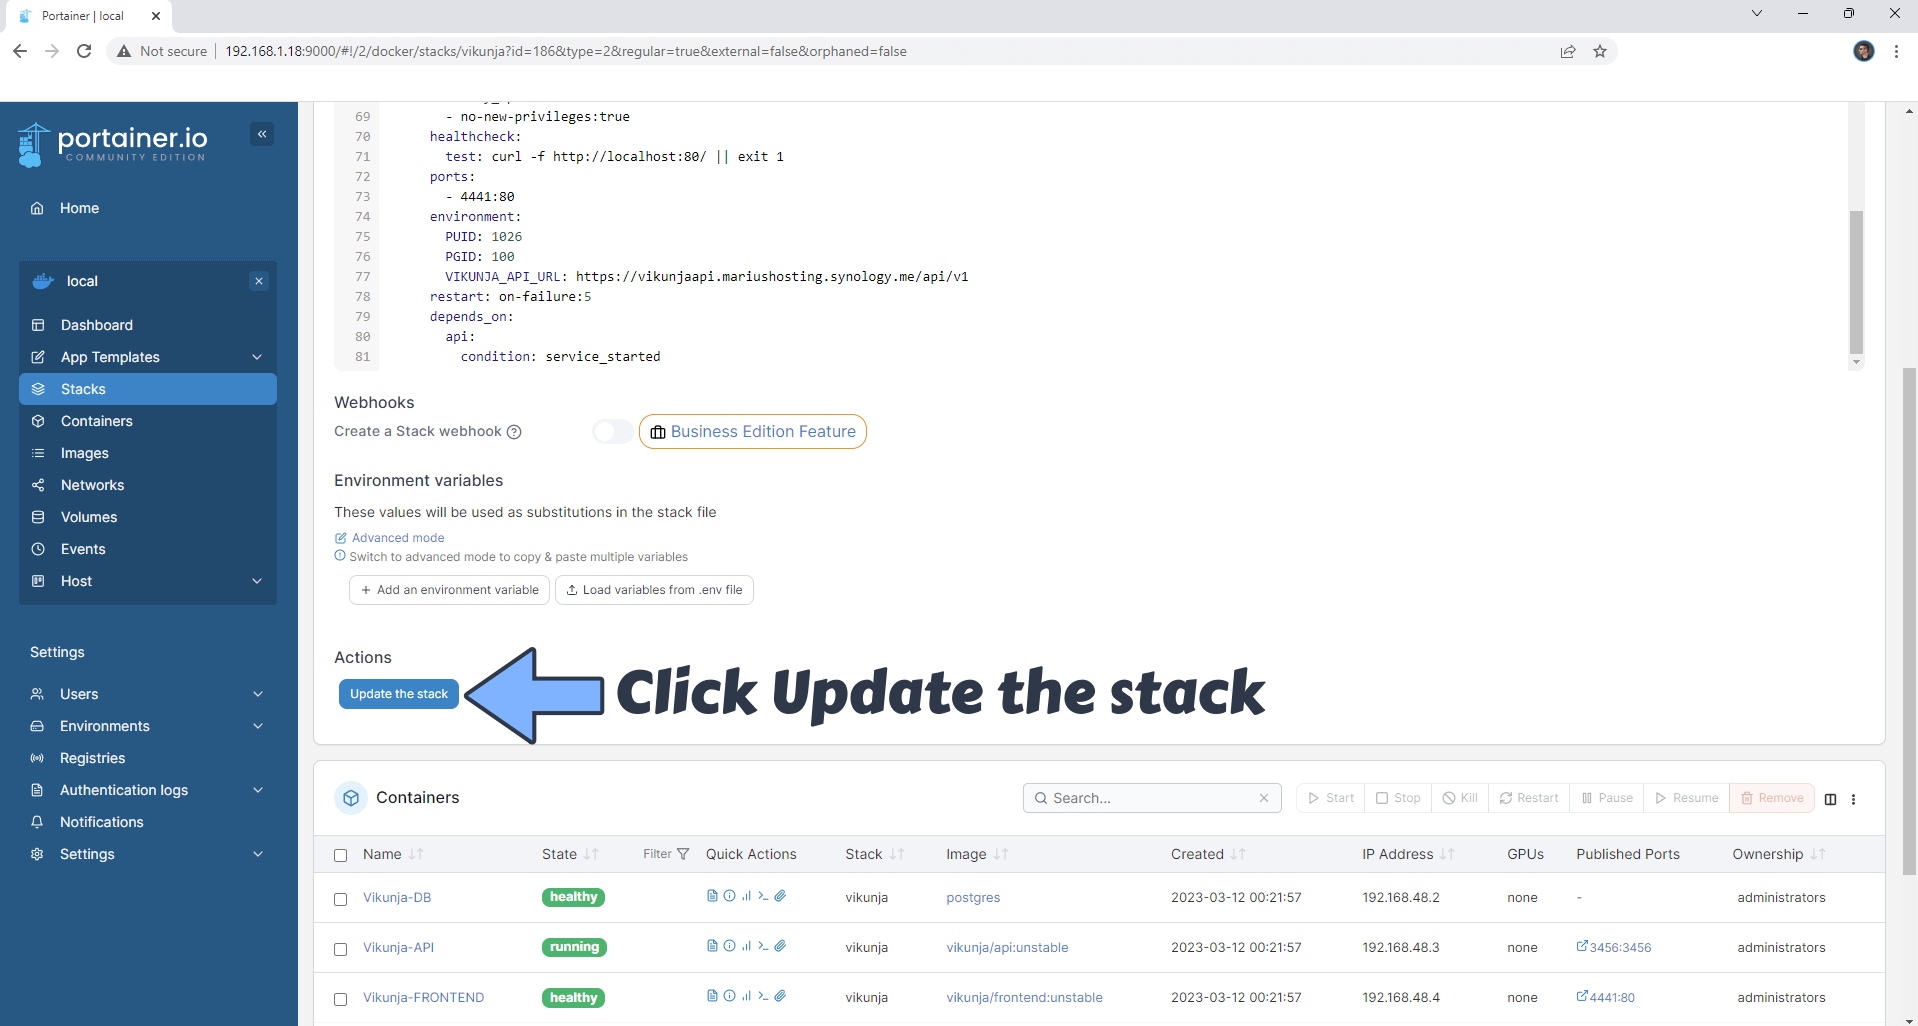Open Chrome three-dot menu
This screenshot has height=1026, width=1918.
pos(1896,51)
